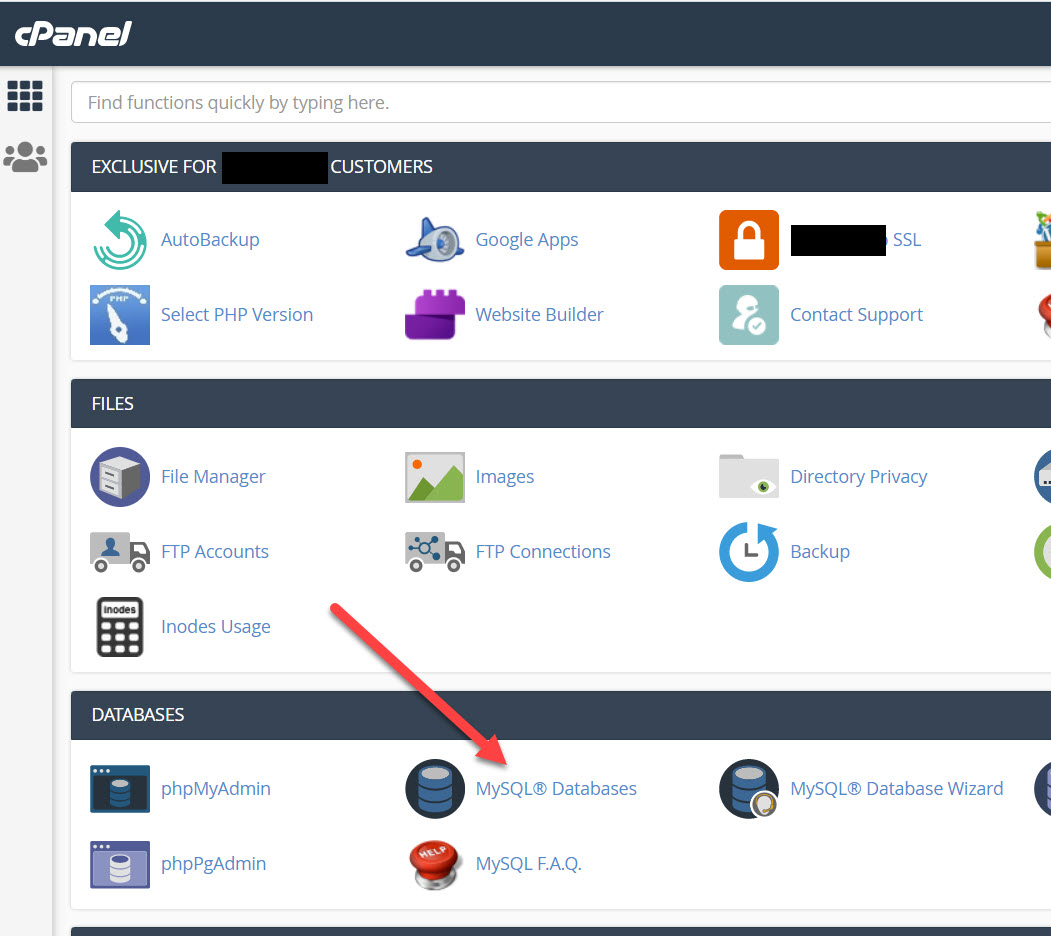
Task: Click the Directory Privacy folder icon
Action: [749, 477]
